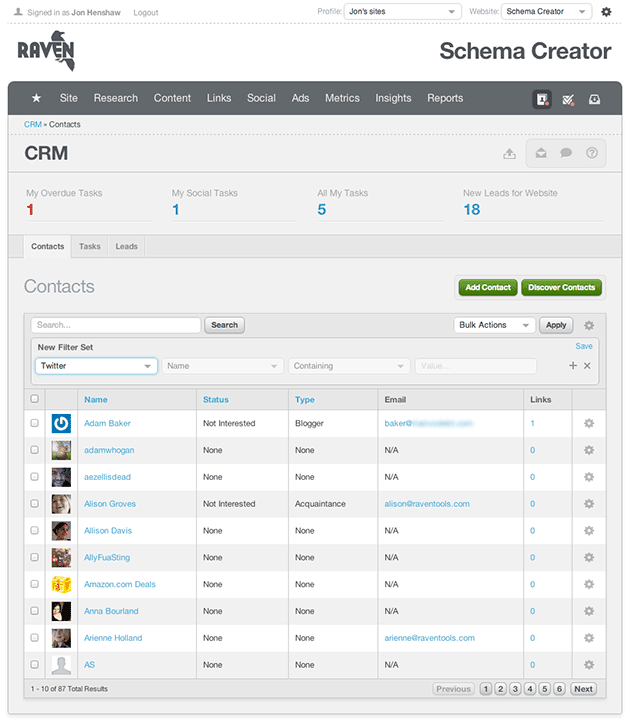Click the speech bubble feedback icon
The width and height of the screenshot is (630, 720).
pos(566,153)
